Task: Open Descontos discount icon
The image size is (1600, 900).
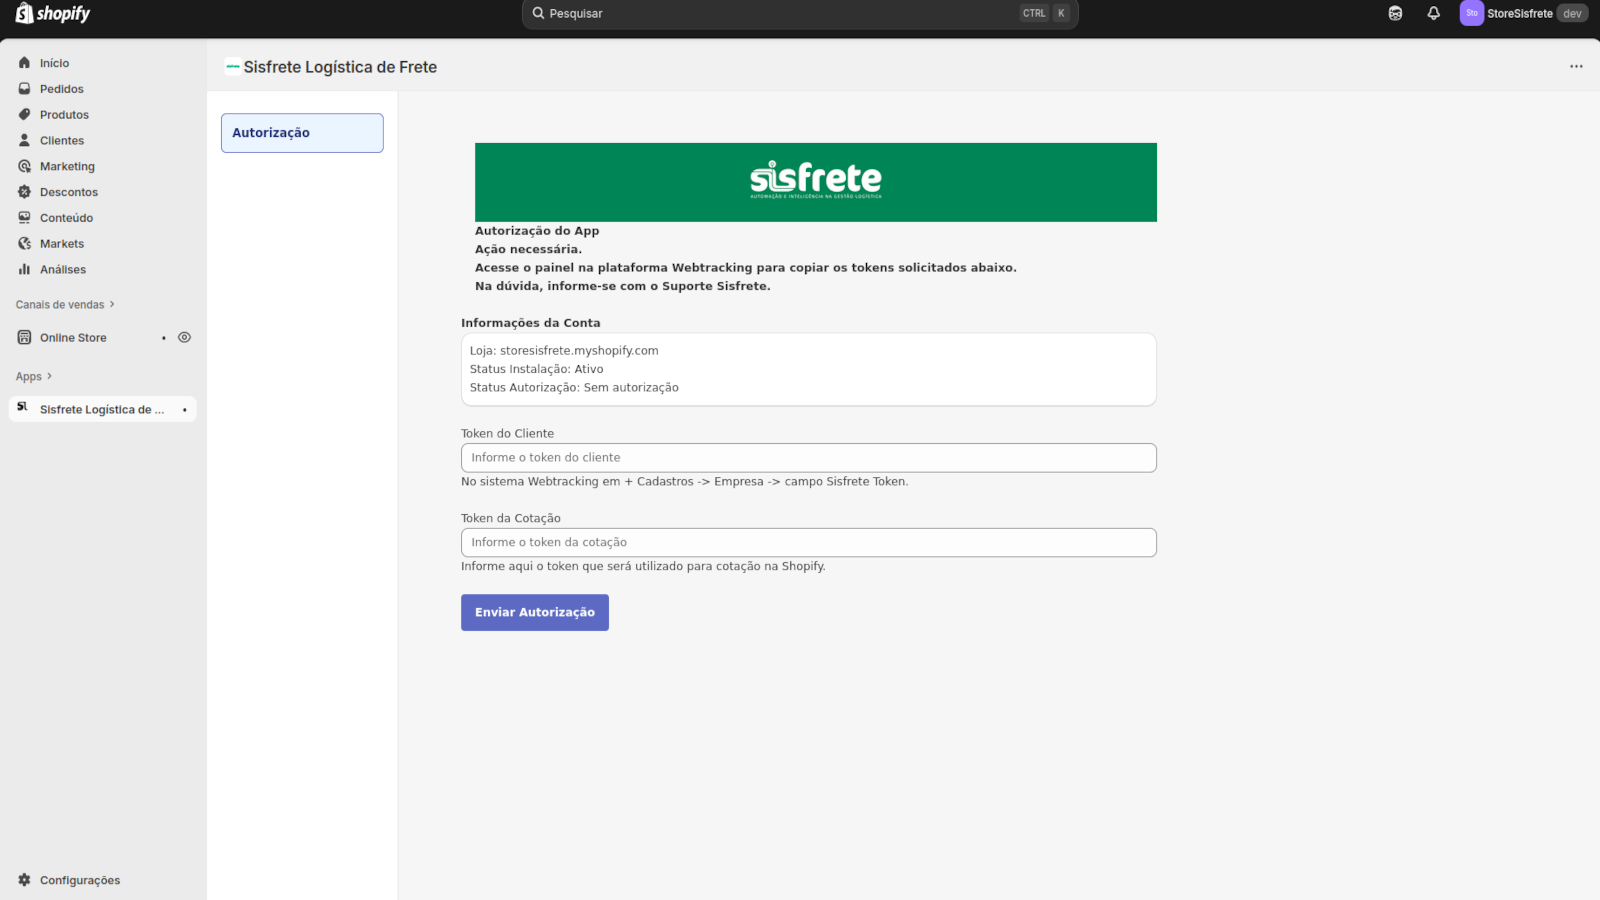Action: pyautogui.click(x=24, y=192)
